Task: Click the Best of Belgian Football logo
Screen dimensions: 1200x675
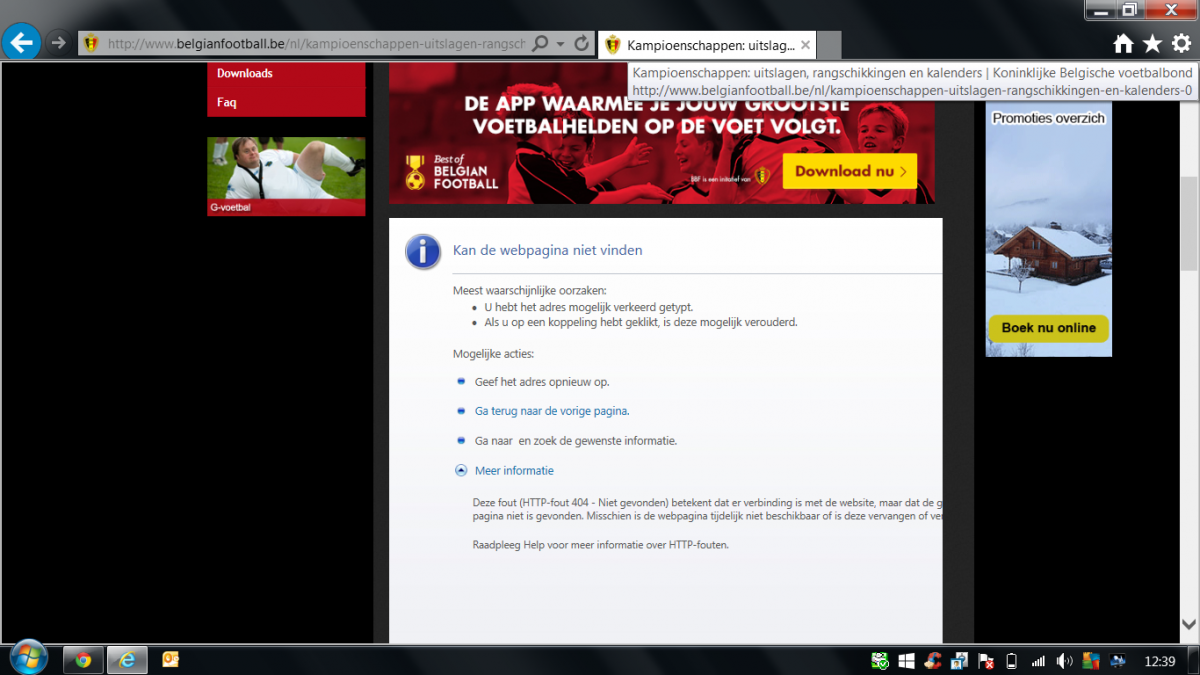Action: pos(452,172)
